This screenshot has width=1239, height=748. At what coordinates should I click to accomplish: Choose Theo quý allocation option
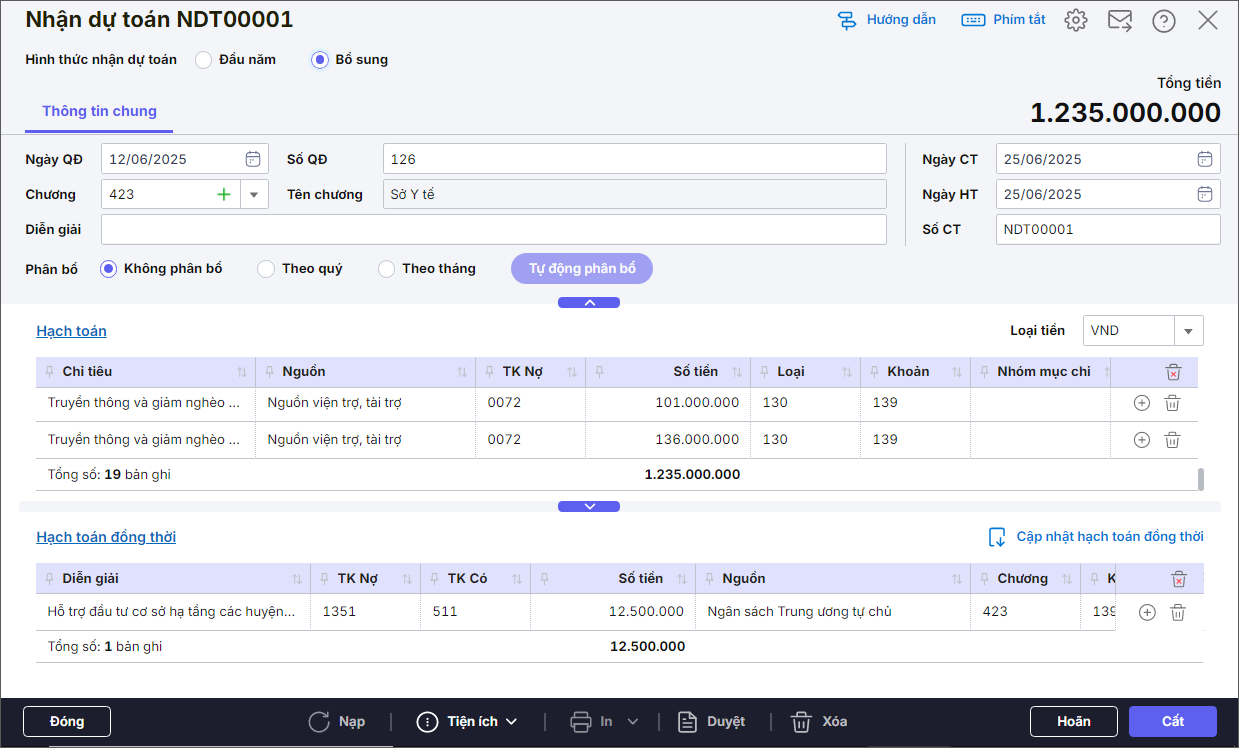(266, 269)
